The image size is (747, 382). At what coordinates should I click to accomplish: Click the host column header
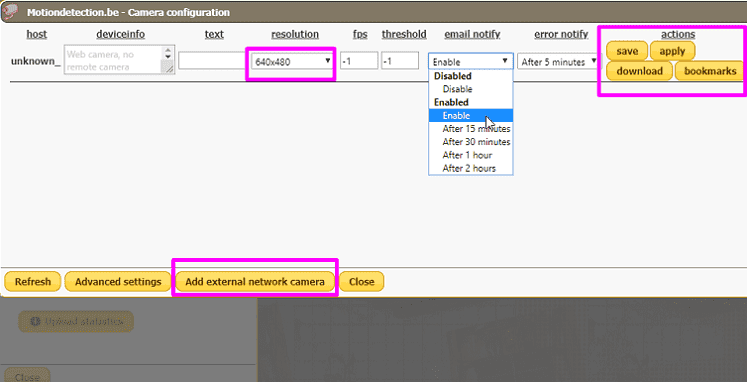click(x=37, y=34)
